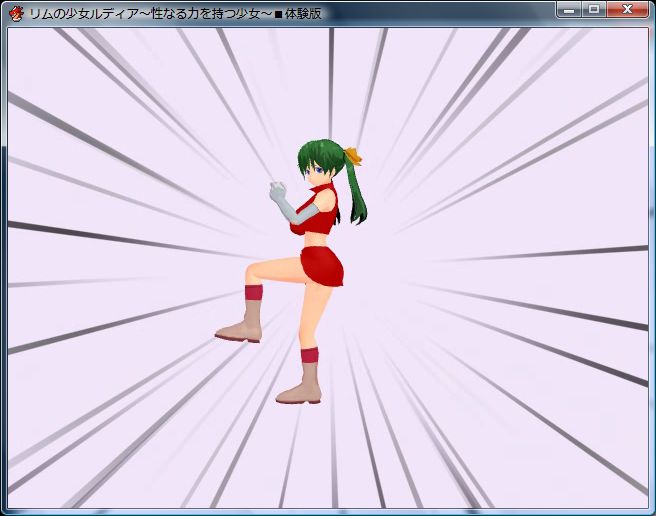Viewport: 656px width, 516px height.
Task: Click the game icon in the title bar
Action: 16,13
